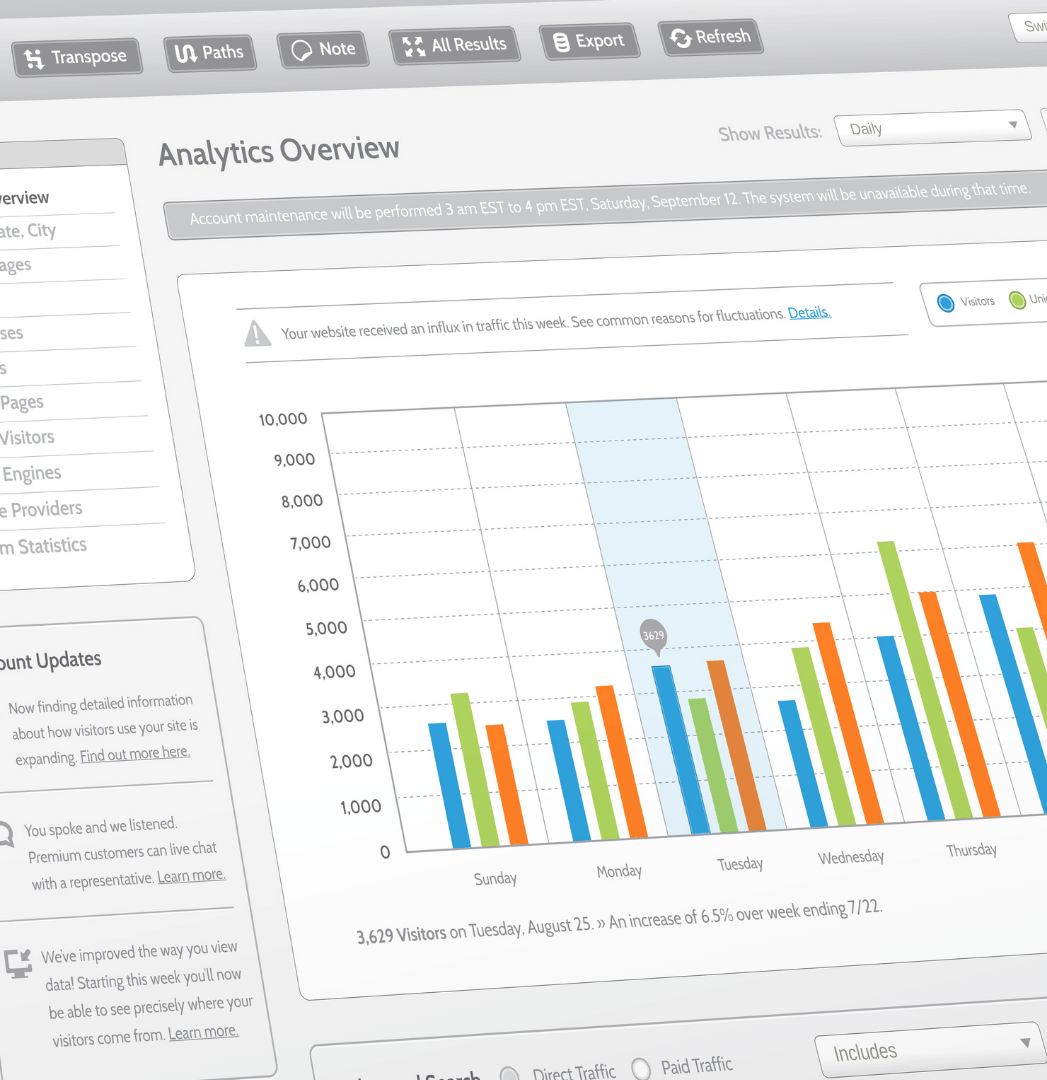Viewport: 1047px width, 1080px height.
Task: Click the Learn more link about live chat
Action: (191, 876)
